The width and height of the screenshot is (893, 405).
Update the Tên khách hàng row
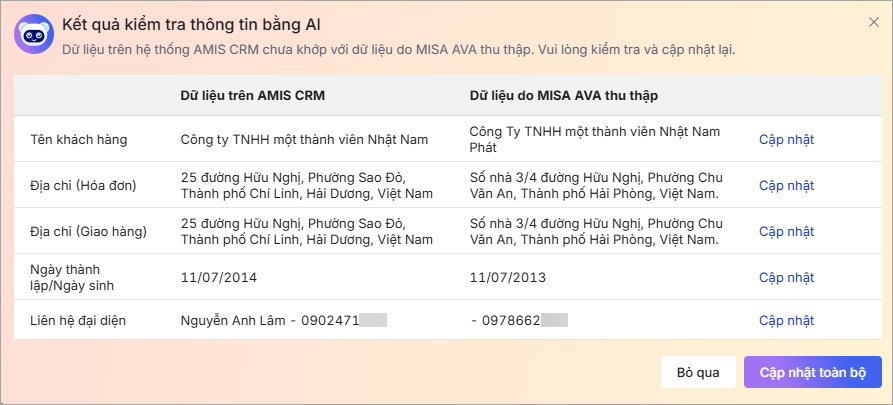[787, 140]
